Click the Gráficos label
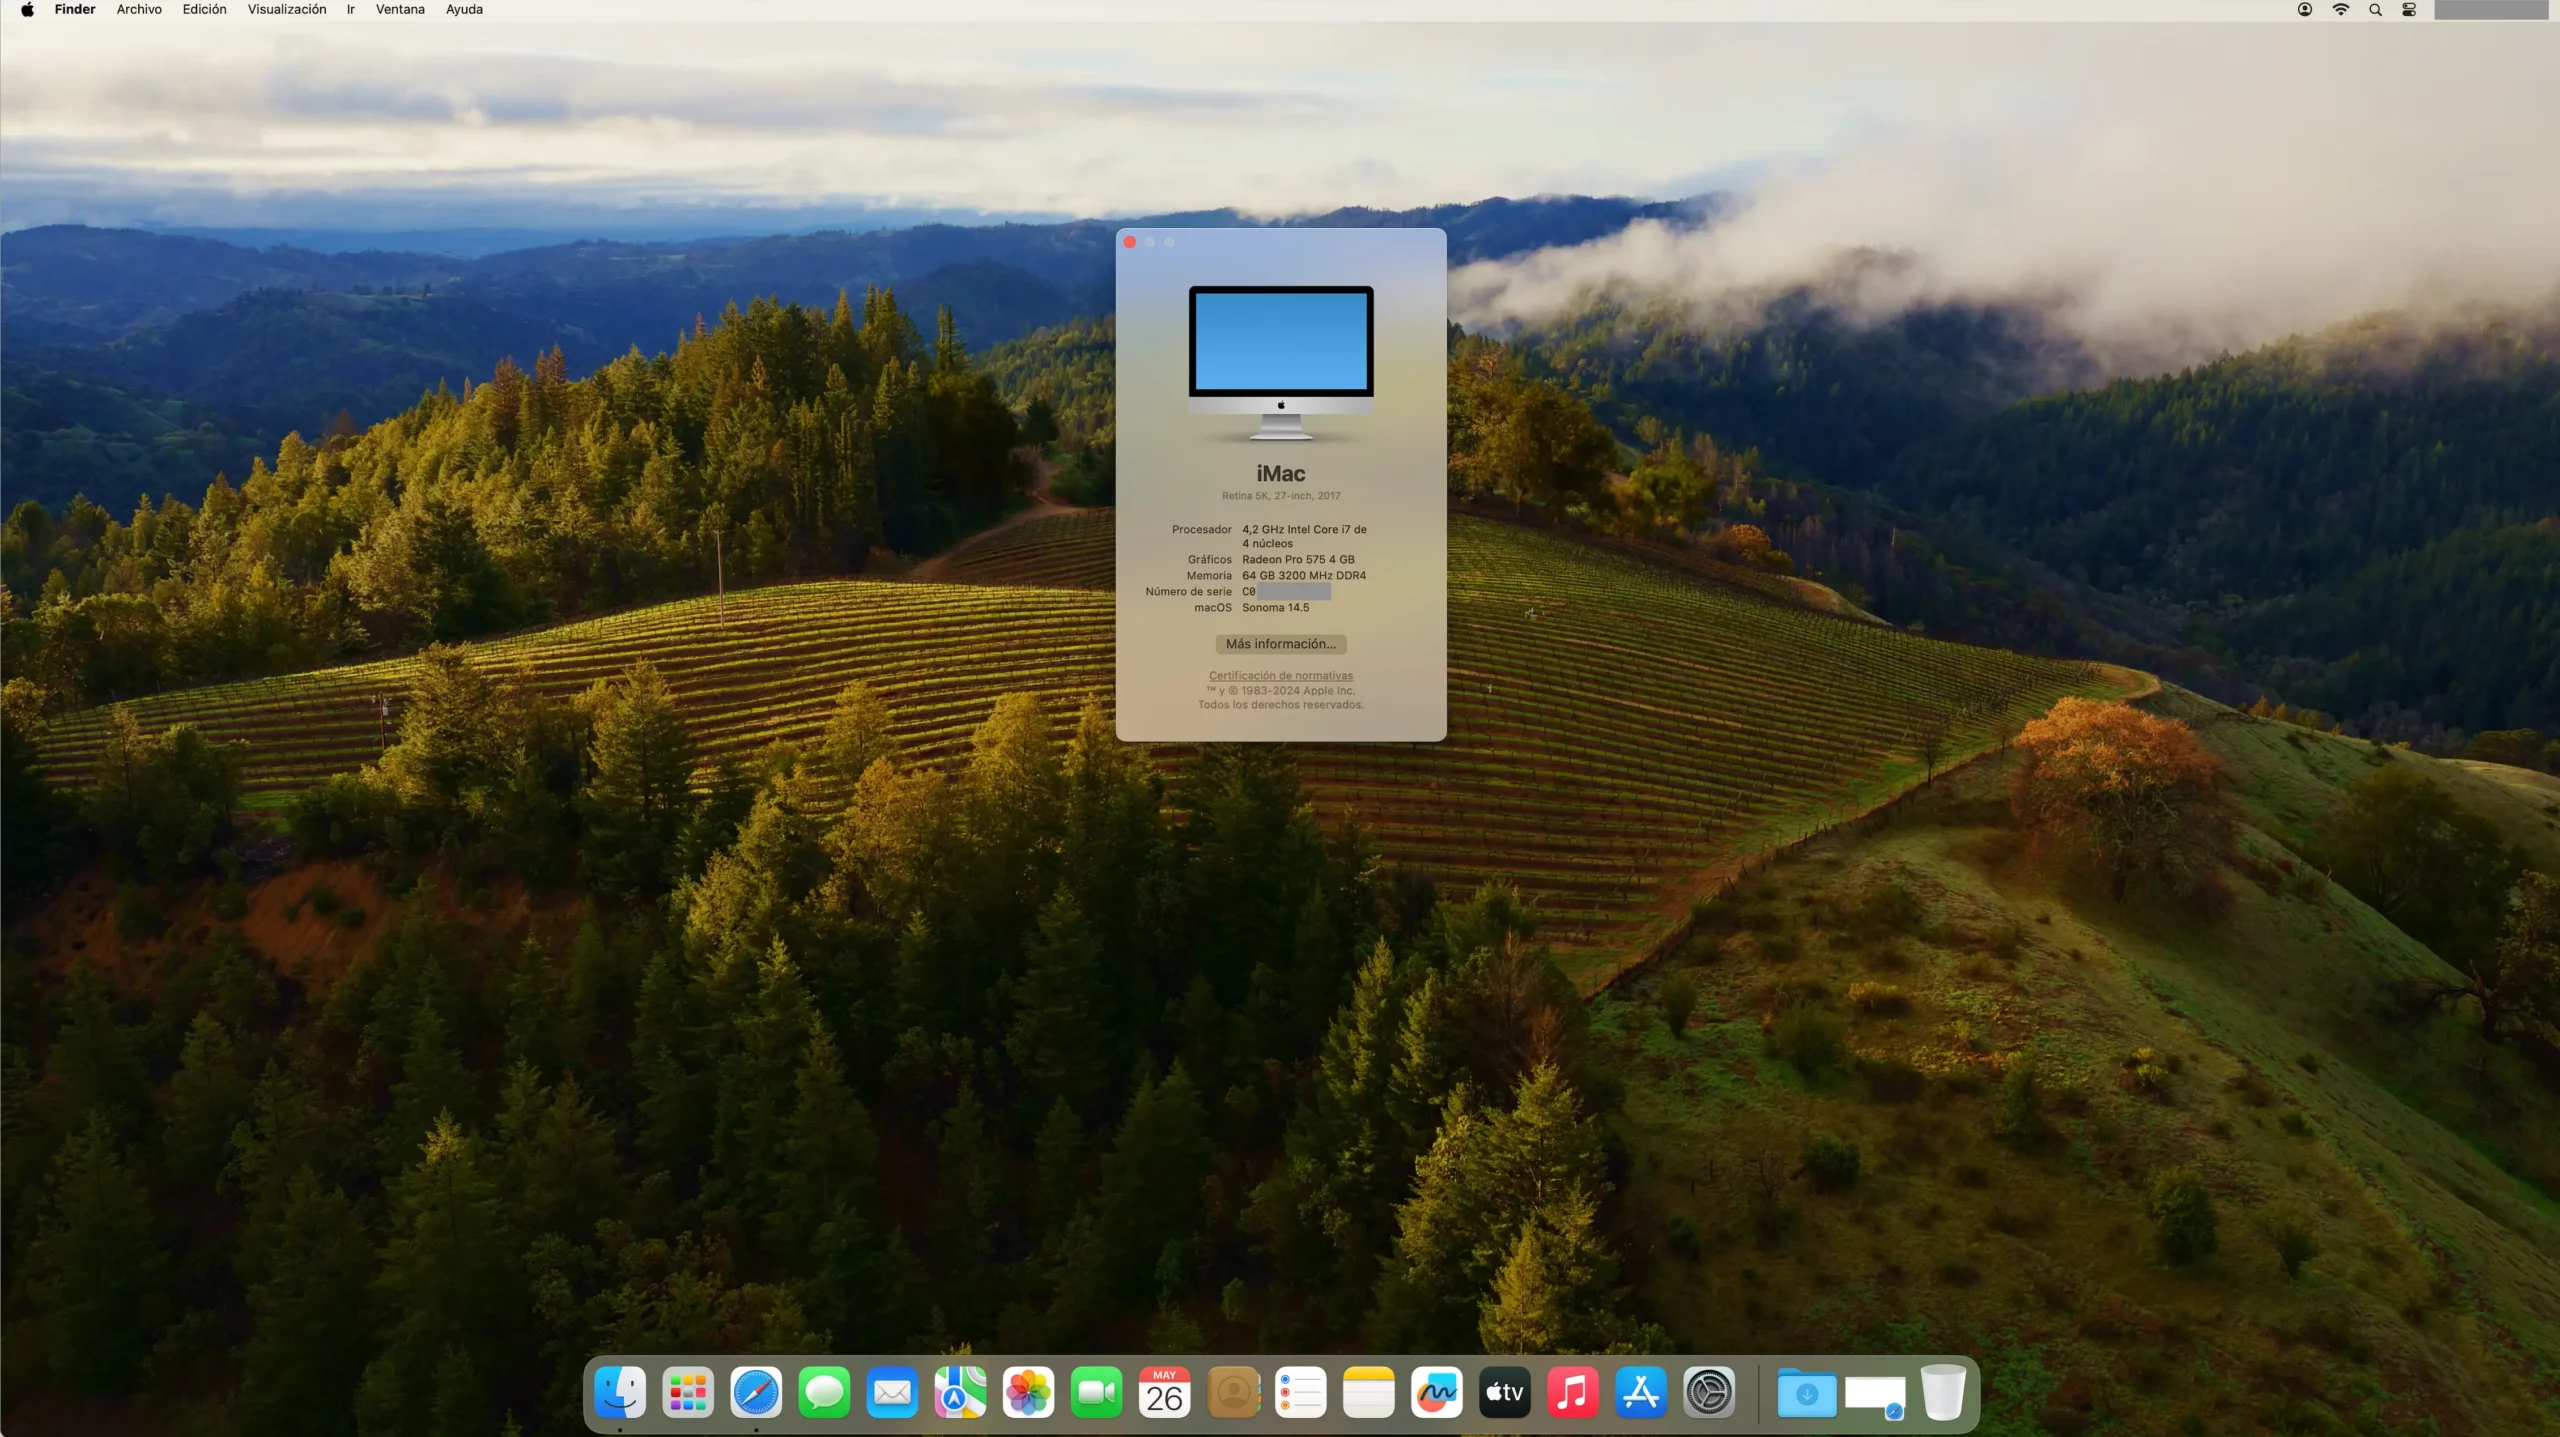 pyautogui.click(x=1210, y=560)
